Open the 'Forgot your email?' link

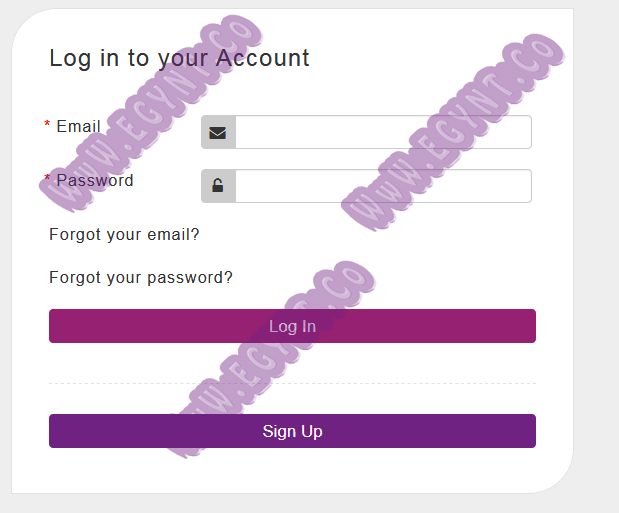coord(124,235)
